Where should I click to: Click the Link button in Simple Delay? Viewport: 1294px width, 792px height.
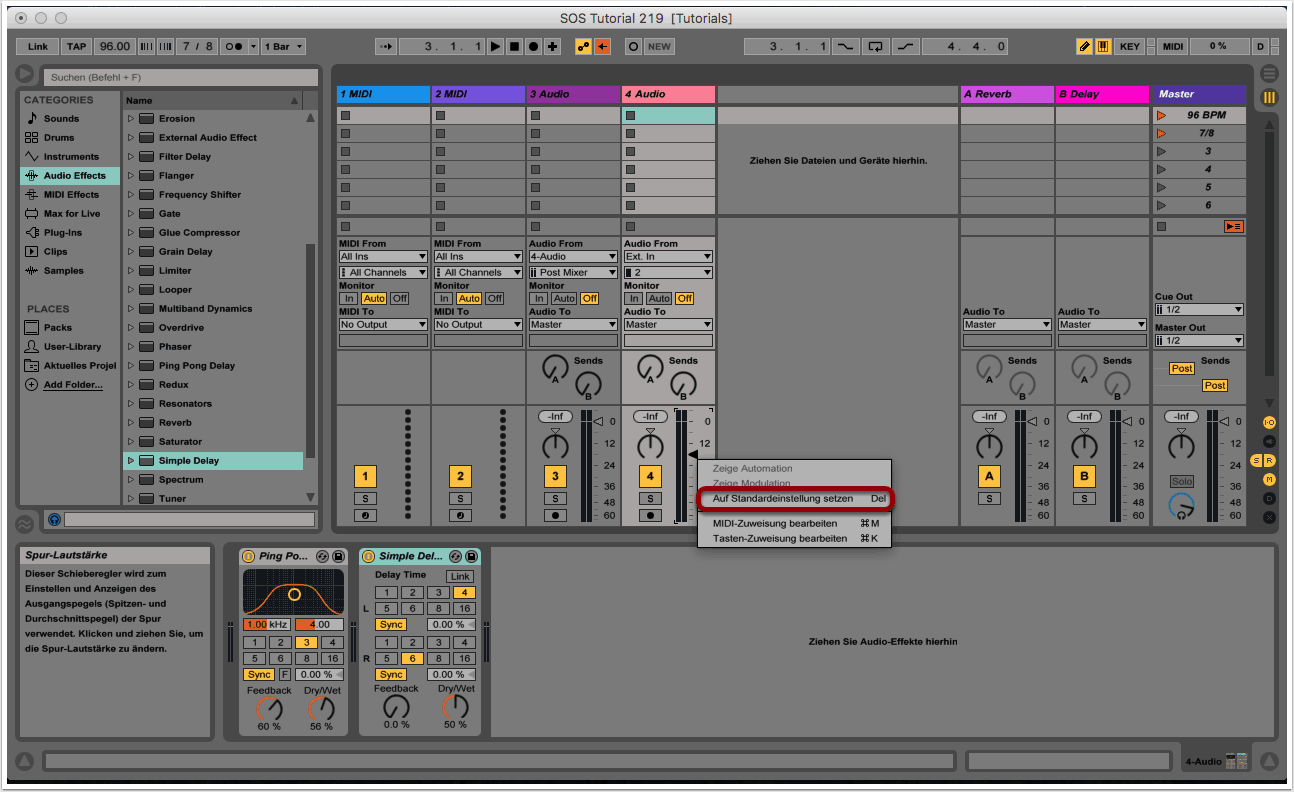pyautogui.click(x=459, y=576)
